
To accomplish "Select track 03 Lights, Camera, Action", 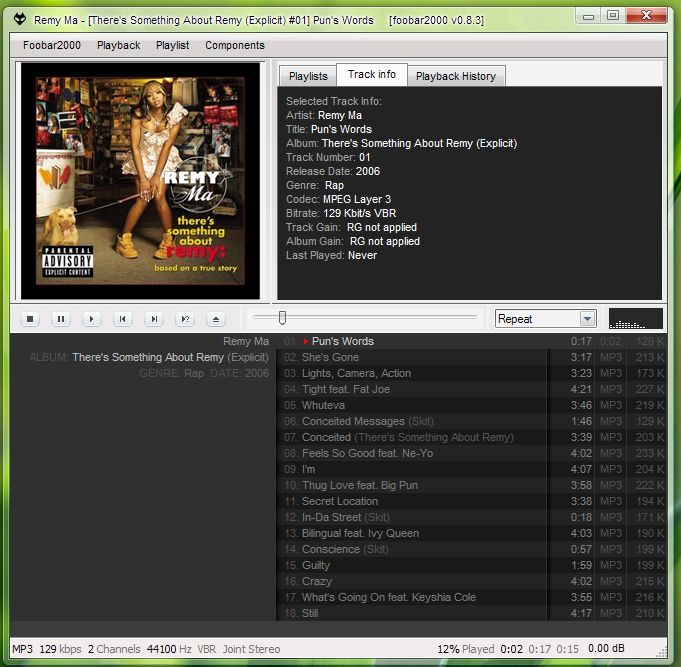I will (472, 373).
